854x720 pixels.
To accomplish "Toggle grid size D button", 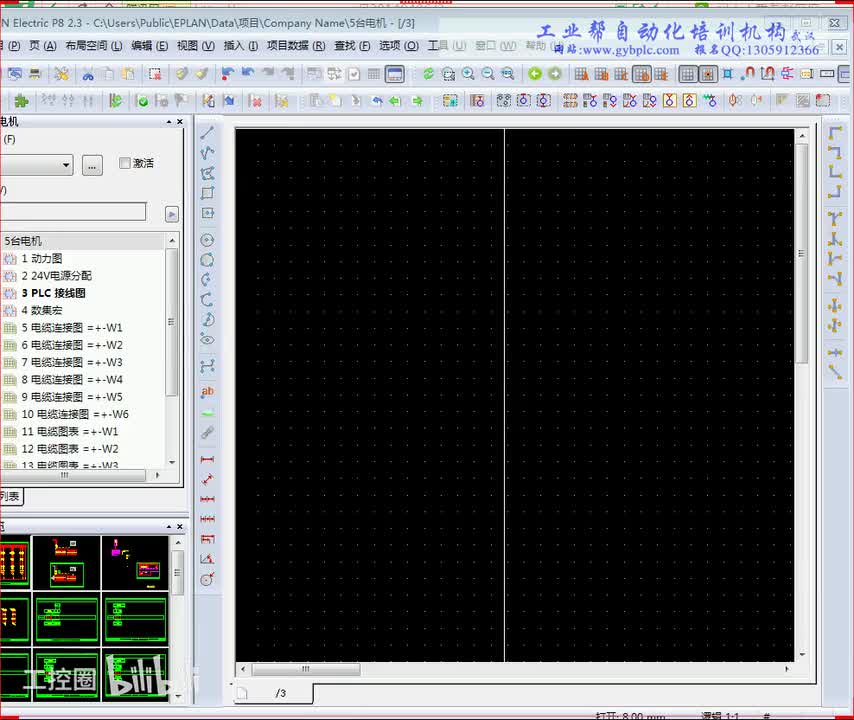I will tap(642, 74).
